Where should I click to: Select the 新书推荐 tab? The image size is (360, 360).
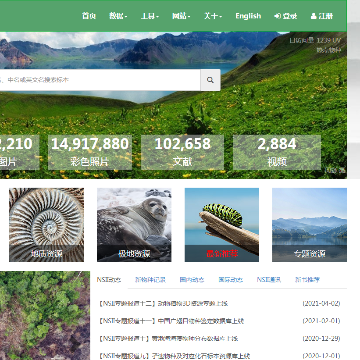click(307, 280)
